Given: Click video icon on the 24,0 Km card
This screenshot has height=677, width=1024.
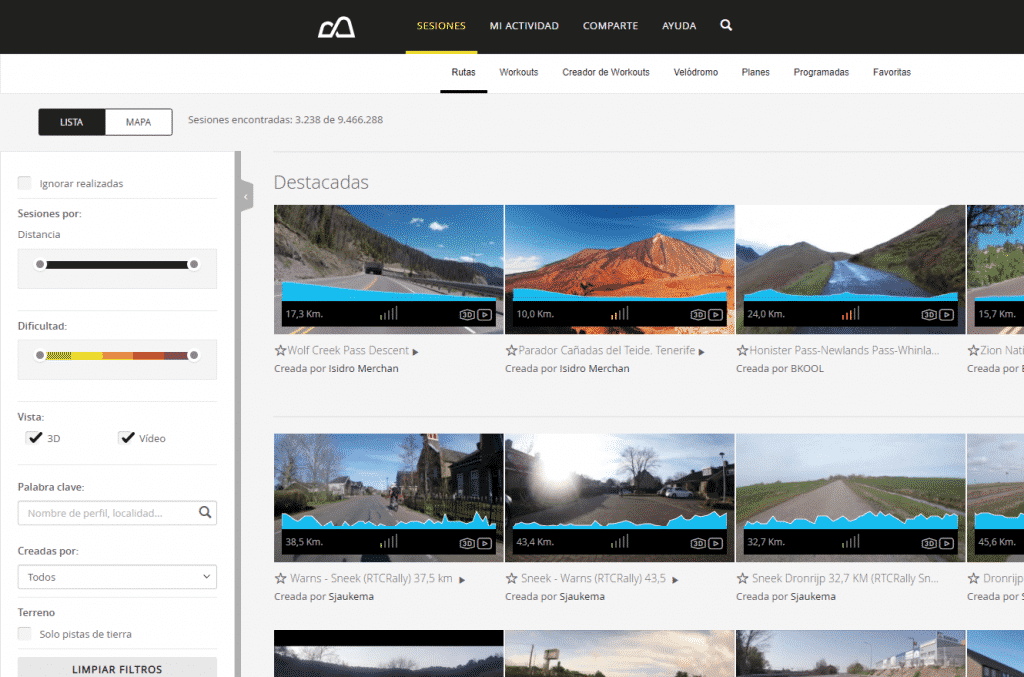Looking at the screenshot, I should pos(947,315).
